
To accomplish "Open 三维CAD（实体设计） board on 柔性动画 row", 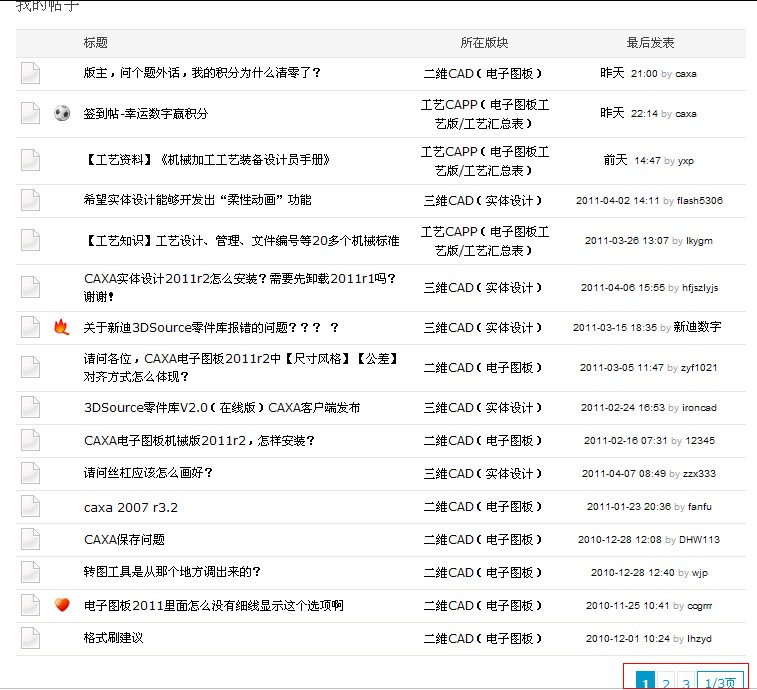I will 483,200.
